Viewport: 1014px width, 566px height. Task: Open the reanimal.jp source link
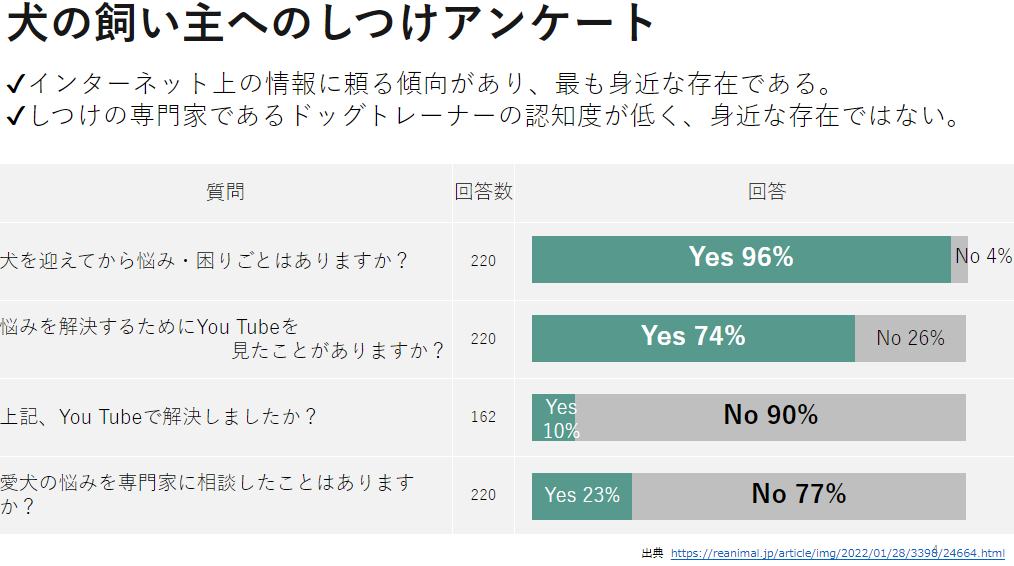[837, 553]
